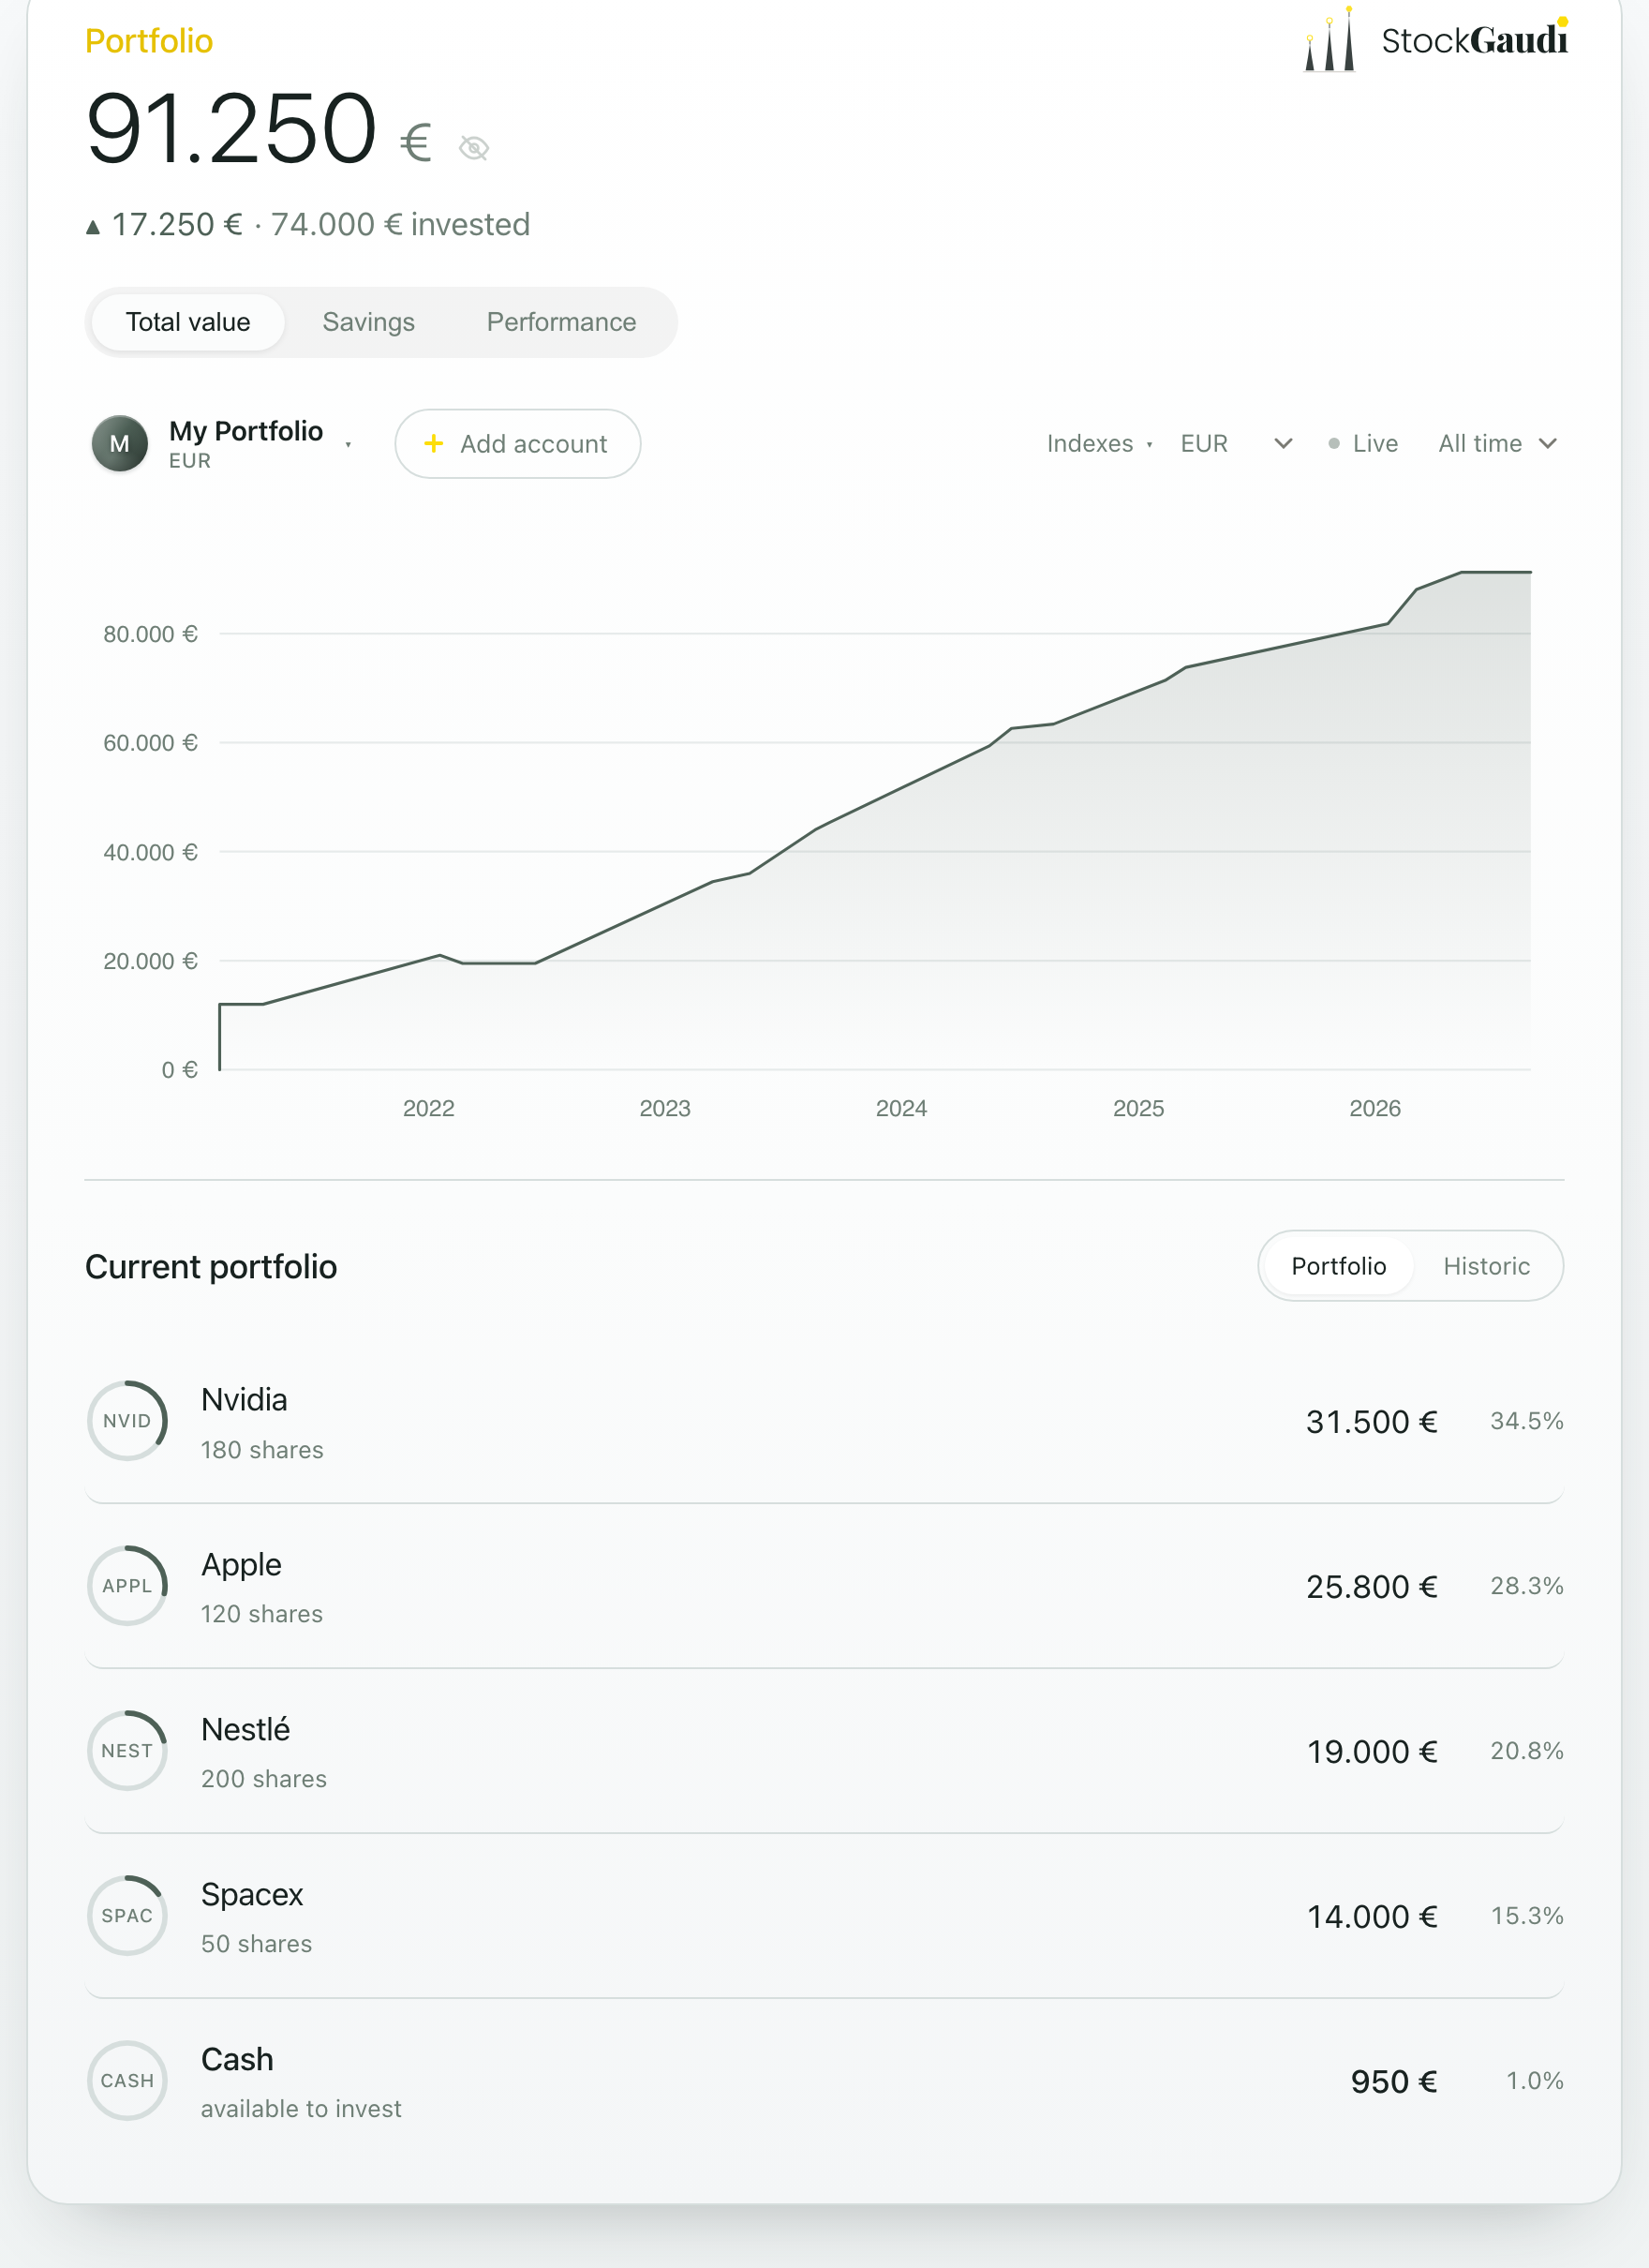Click the Current portfolio heading
Image resolution: width=1649 pixels, height=2268 pixels.
tap(211, 1267)
